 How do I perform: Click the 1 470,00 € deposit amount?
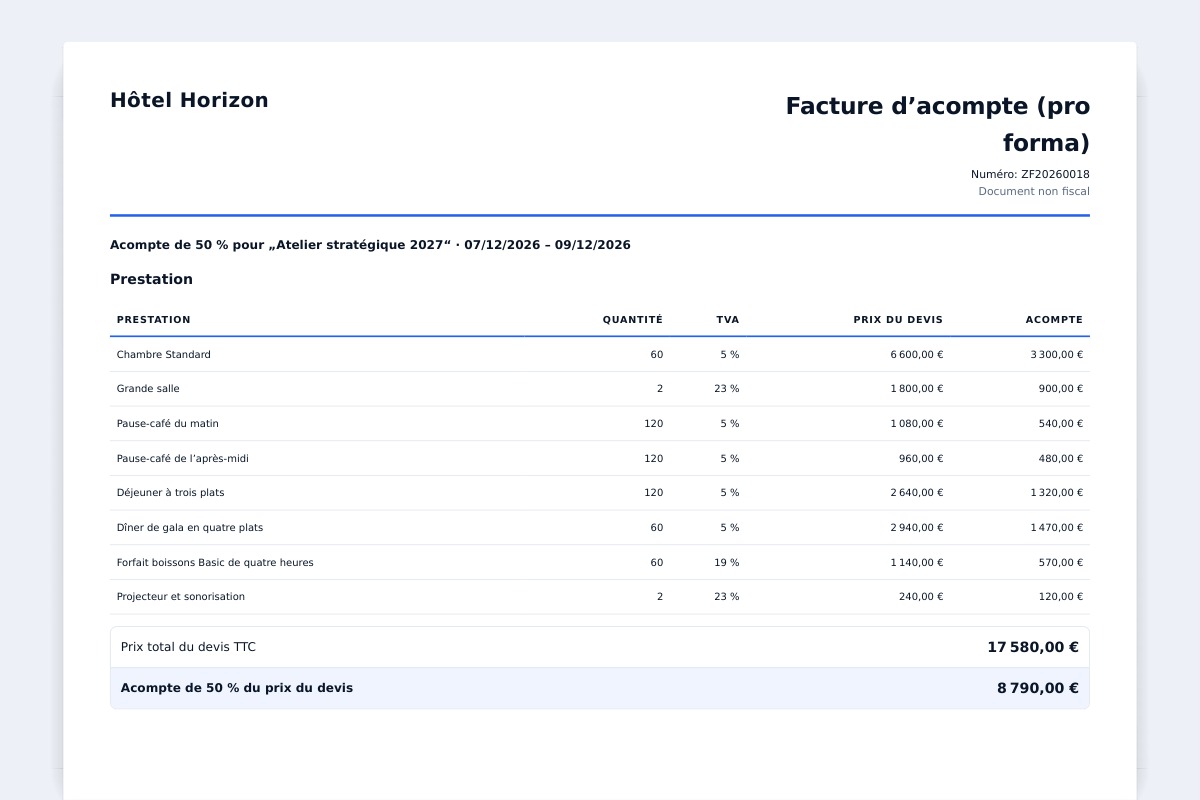click(x=1057, y=527)
